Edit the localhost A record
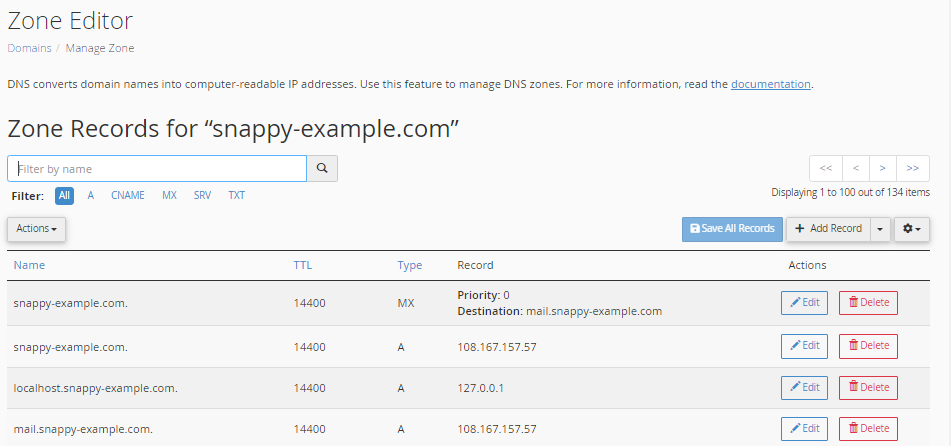 (x=804, y=387)
